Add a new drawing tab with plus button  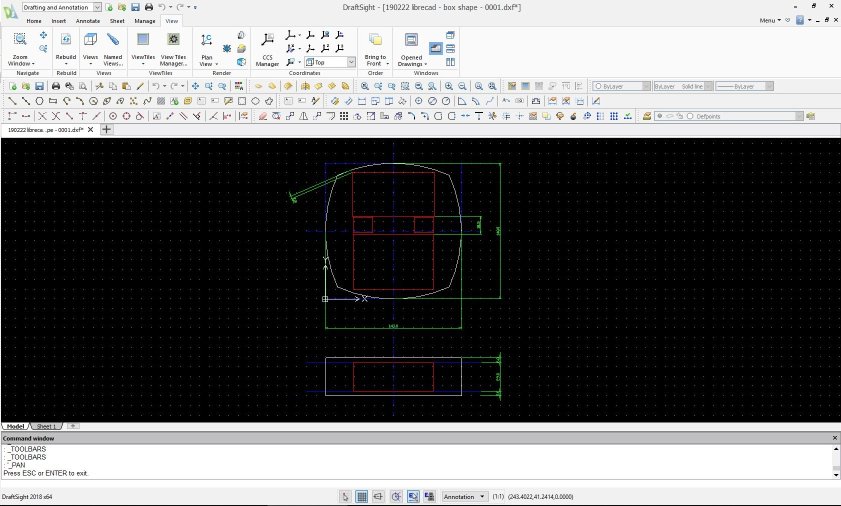tap(106, 129)
